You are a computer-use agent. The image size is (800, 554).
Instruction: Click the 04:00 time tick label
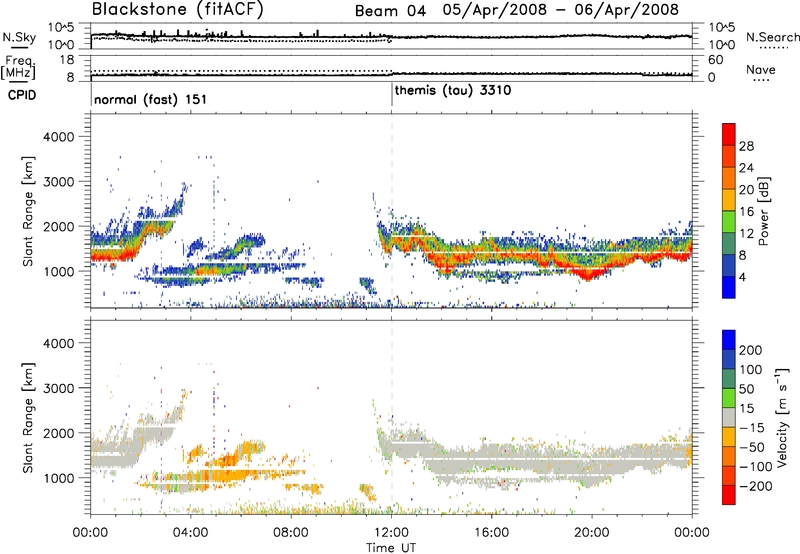191,533
